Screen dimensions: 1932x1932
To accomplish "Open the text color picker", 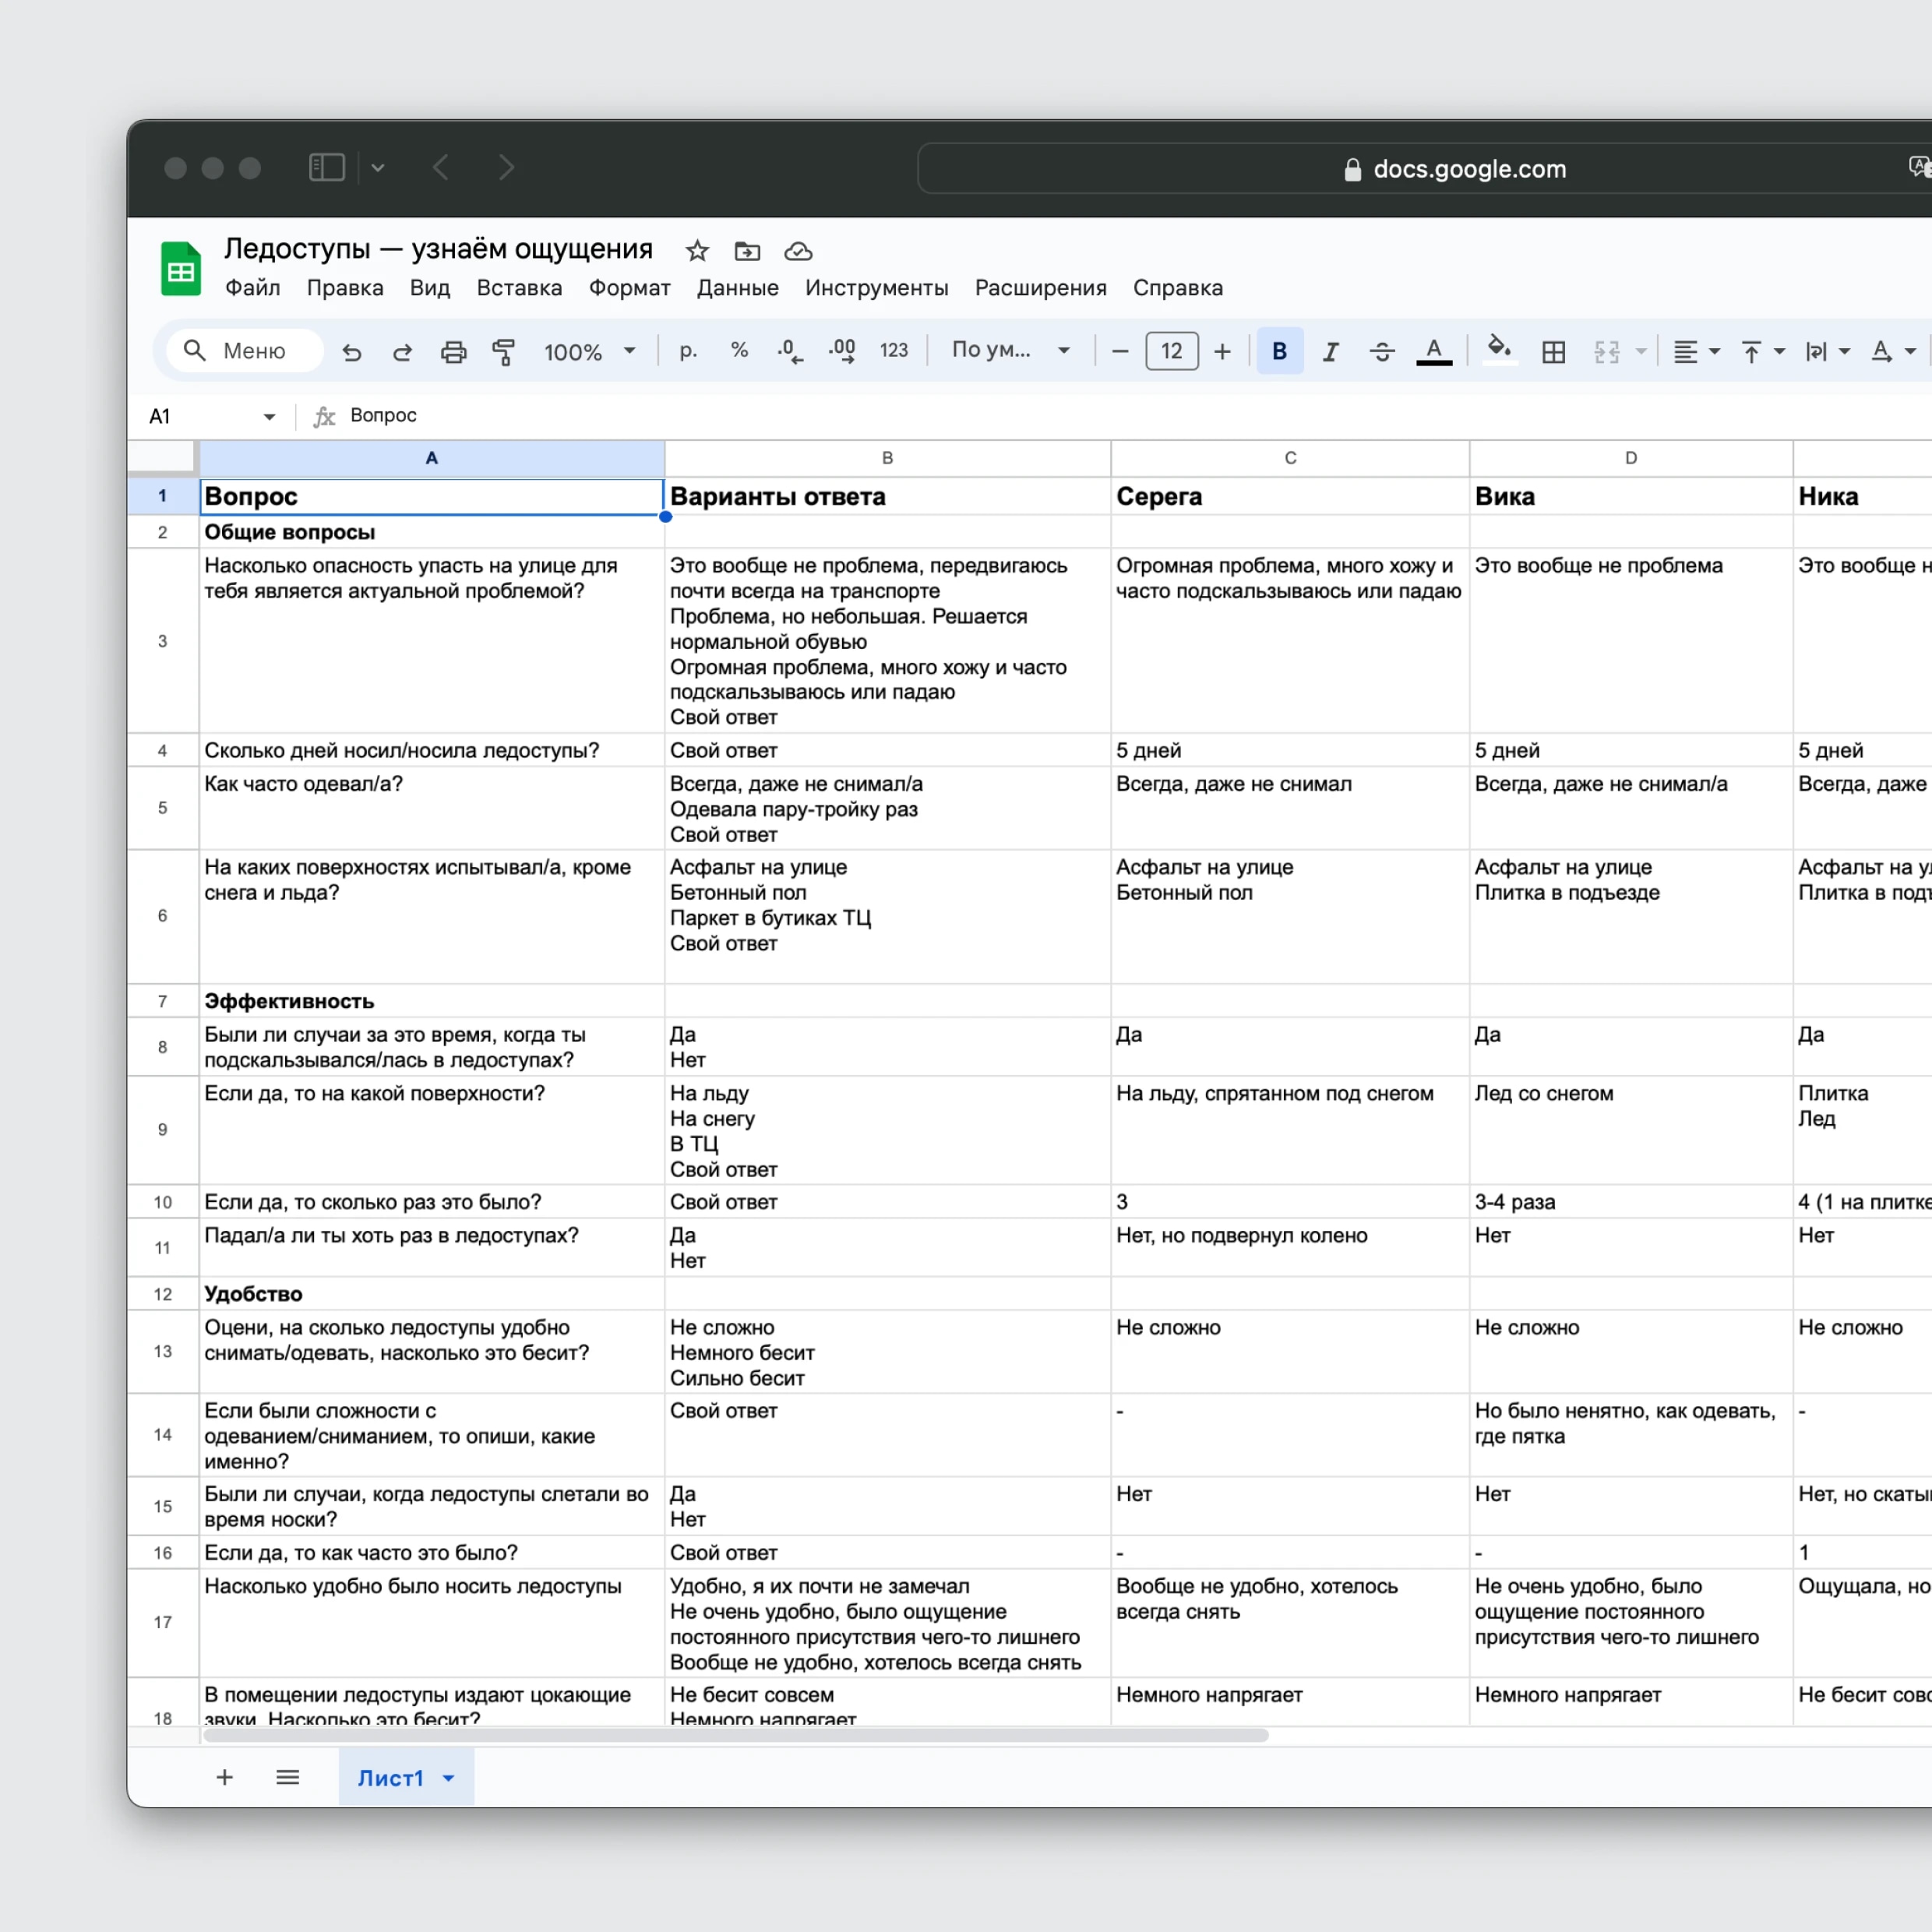I will tap(1434, 352).
